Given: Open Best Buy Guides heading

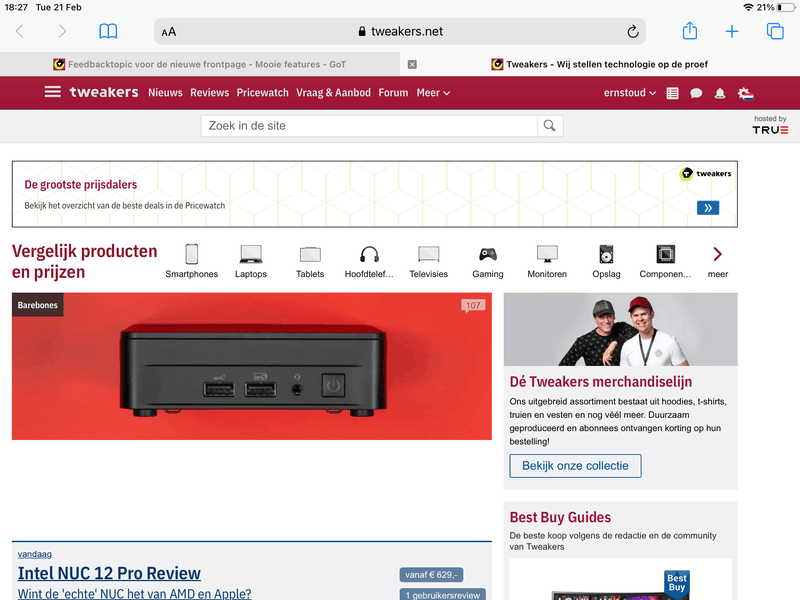Looking at the screenshot, I should point(560,517).
